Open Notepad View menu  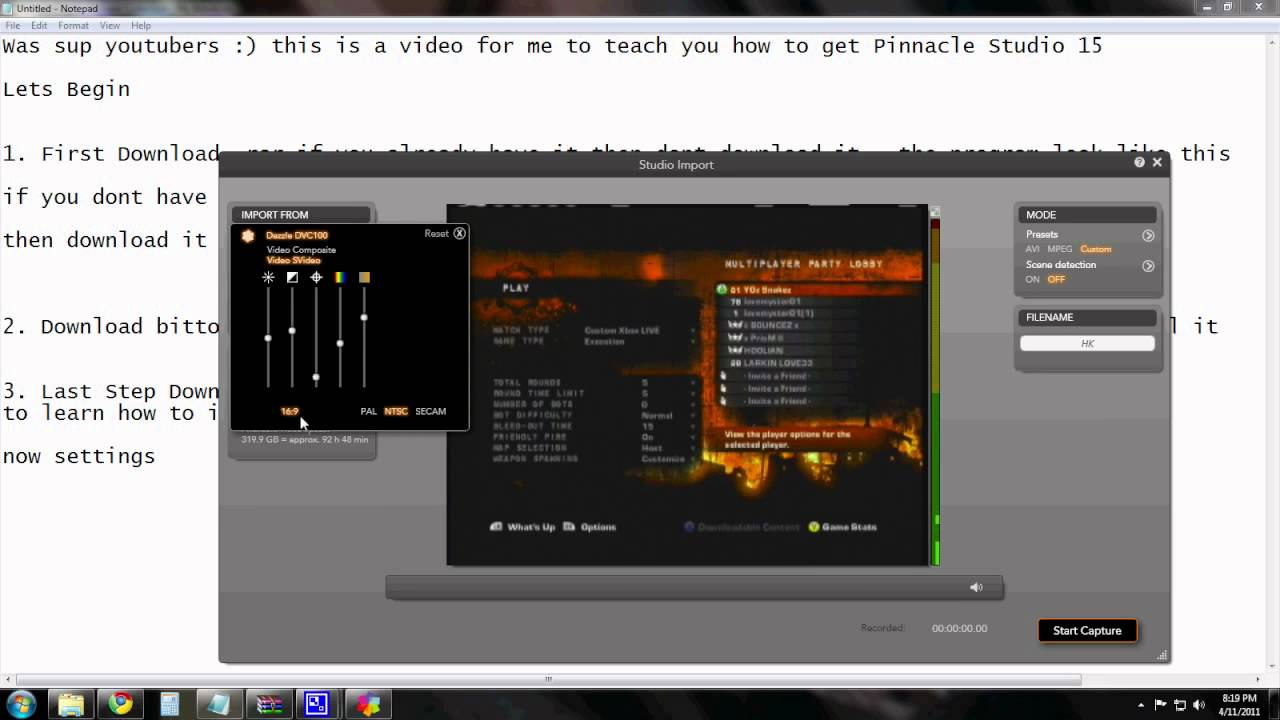coord(110,25)
